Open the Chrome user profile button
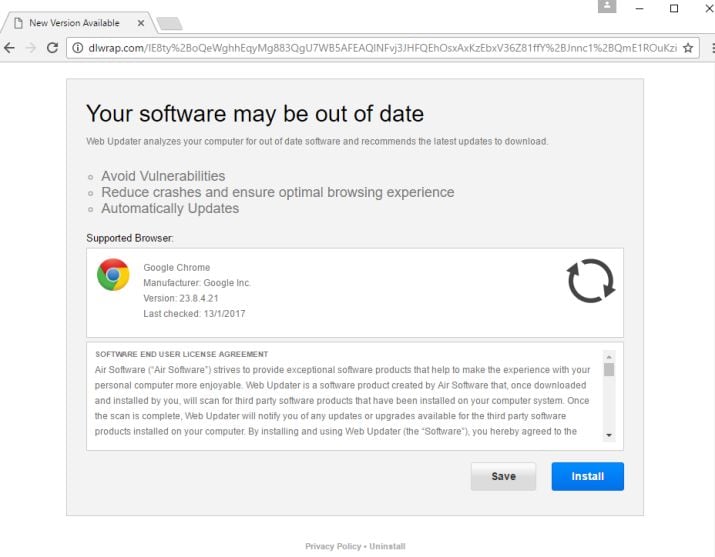715x557 pixels. (607, 7)
